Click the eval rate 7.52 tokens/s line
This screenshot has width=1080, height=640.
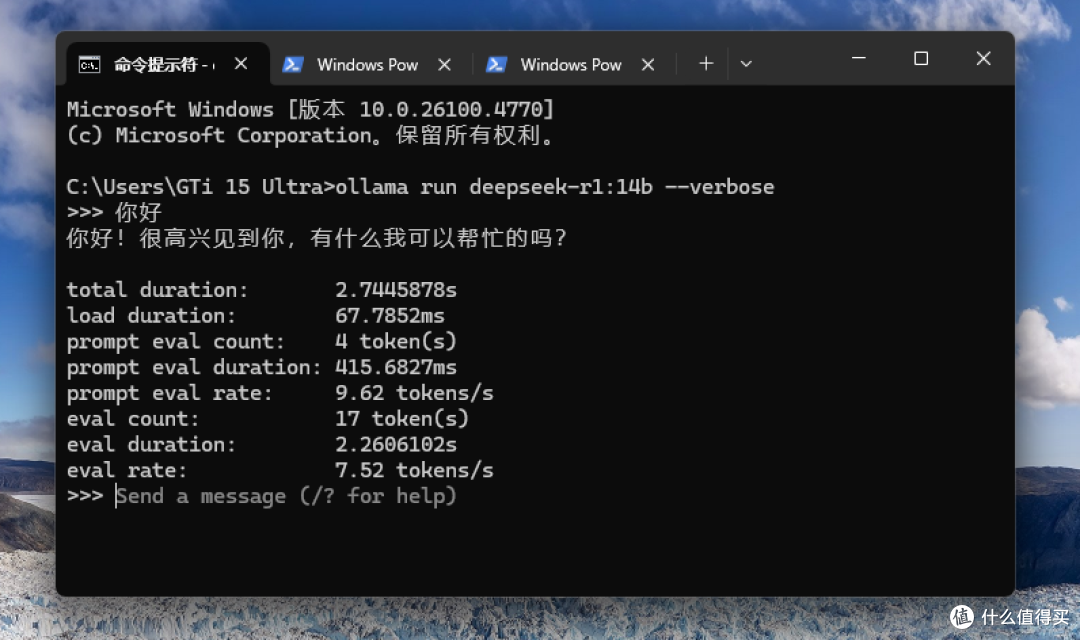[280, 471]
